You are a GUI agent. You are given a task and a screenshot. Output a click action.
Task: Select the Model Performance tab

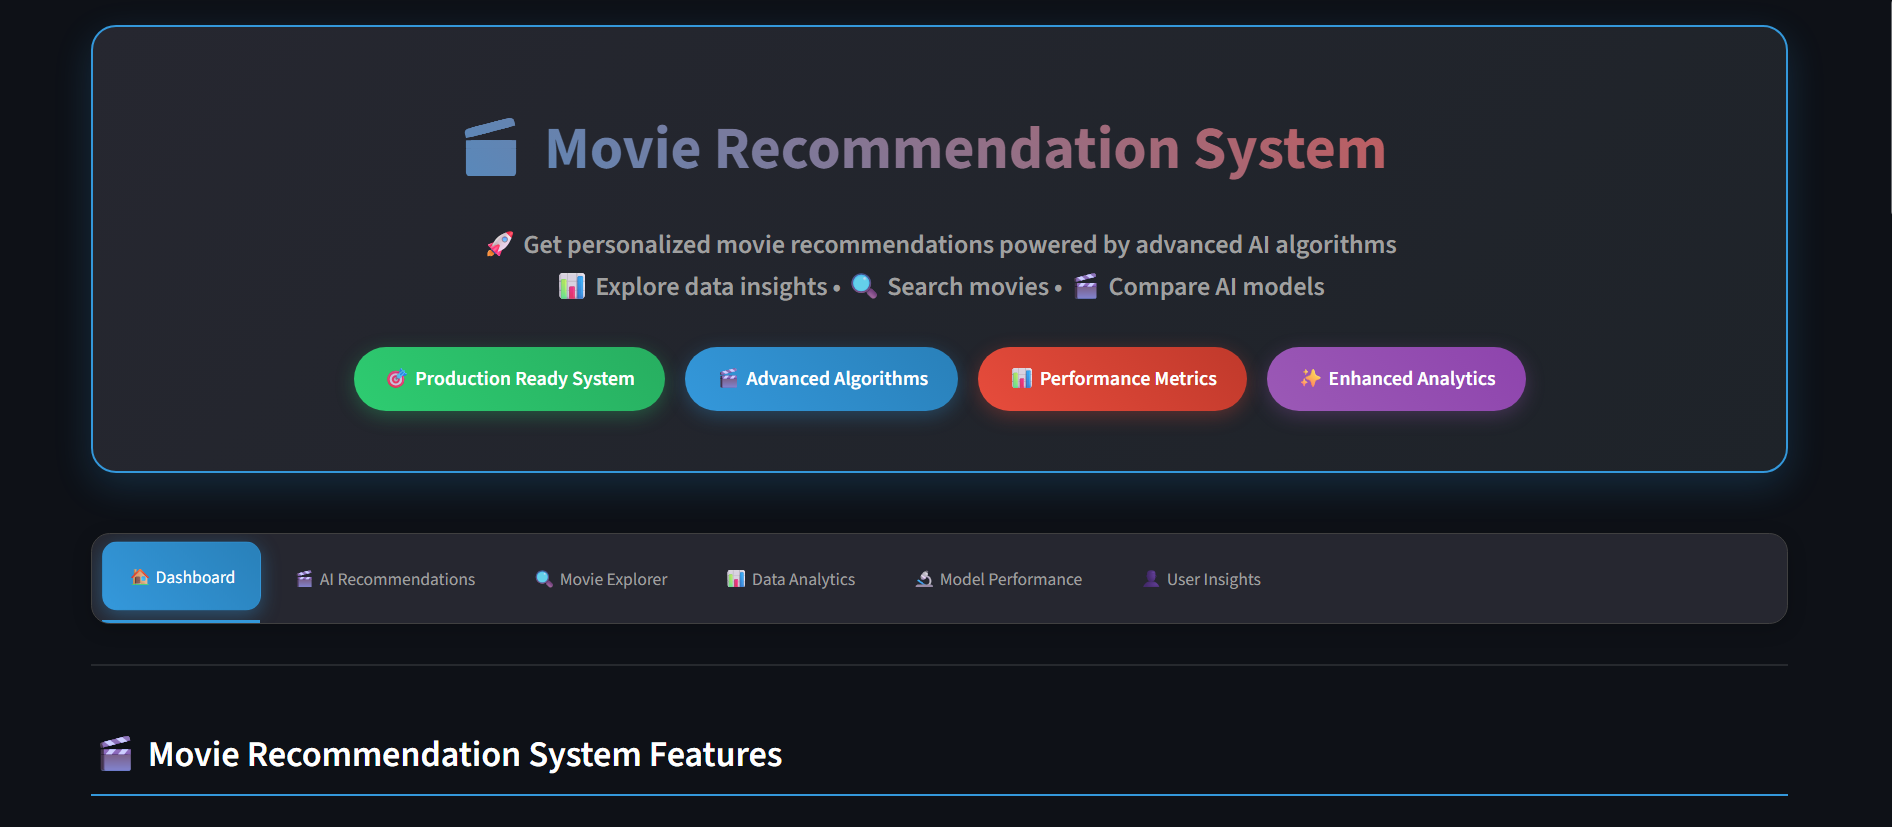pos(998,579)
